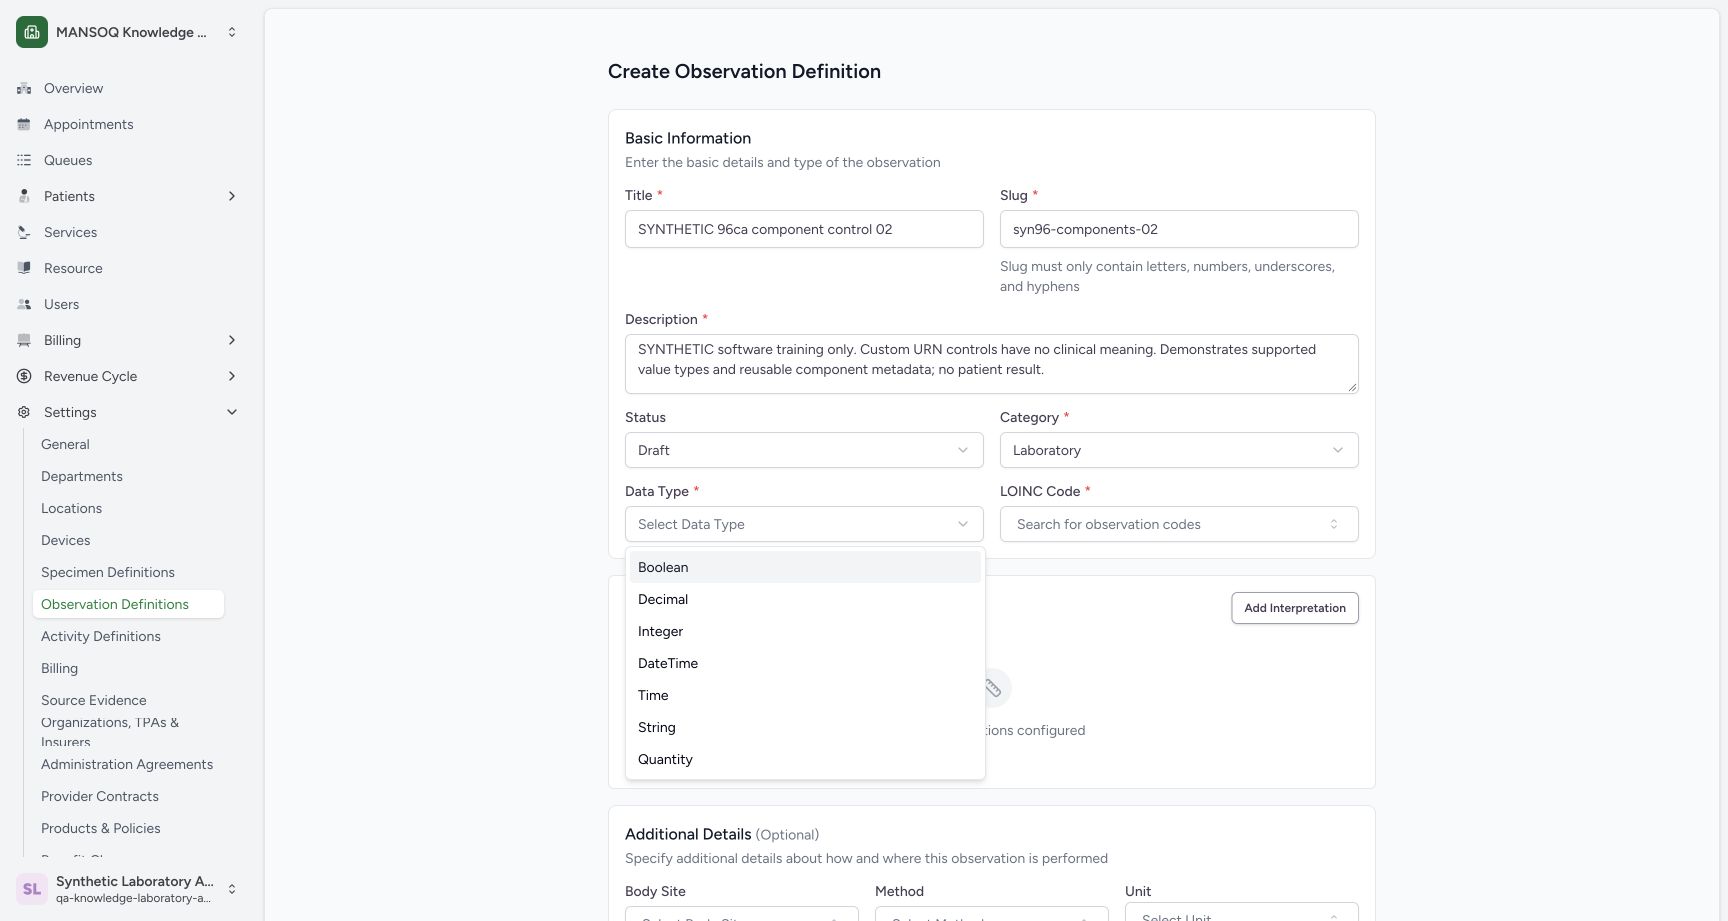Collapse the Settings section chevron
This screenshot has width=1728, height=921.
click(x=232, y=412)
